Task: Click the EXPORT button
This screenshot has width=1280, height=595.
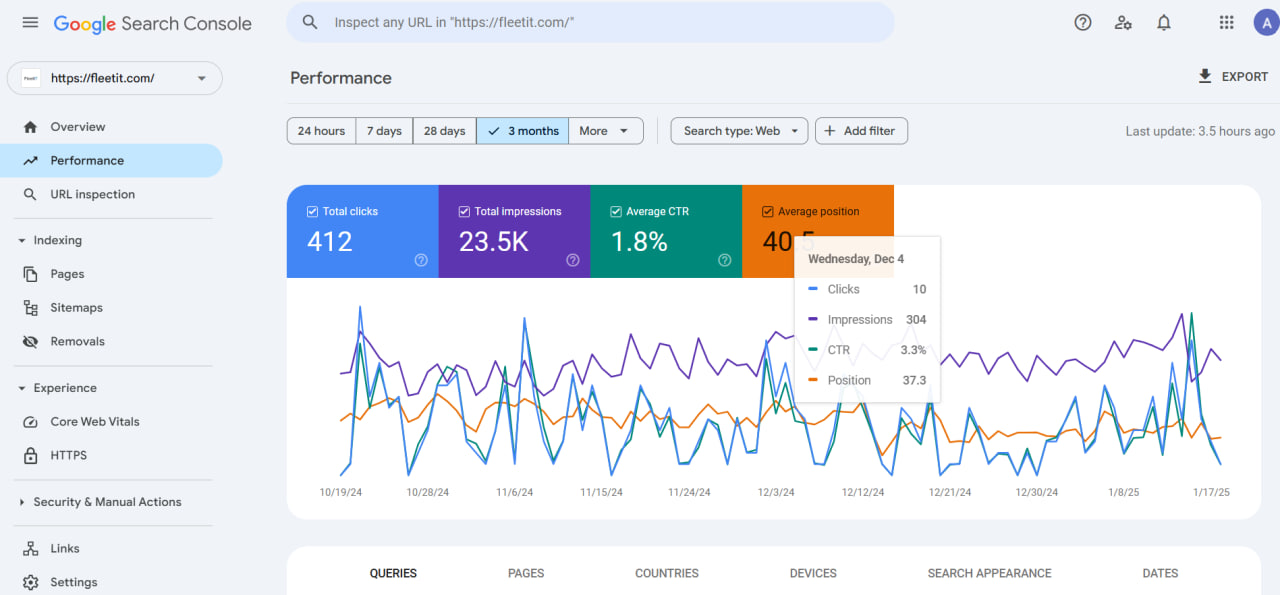Action: pyautogui.click(x=1233, y=76)
